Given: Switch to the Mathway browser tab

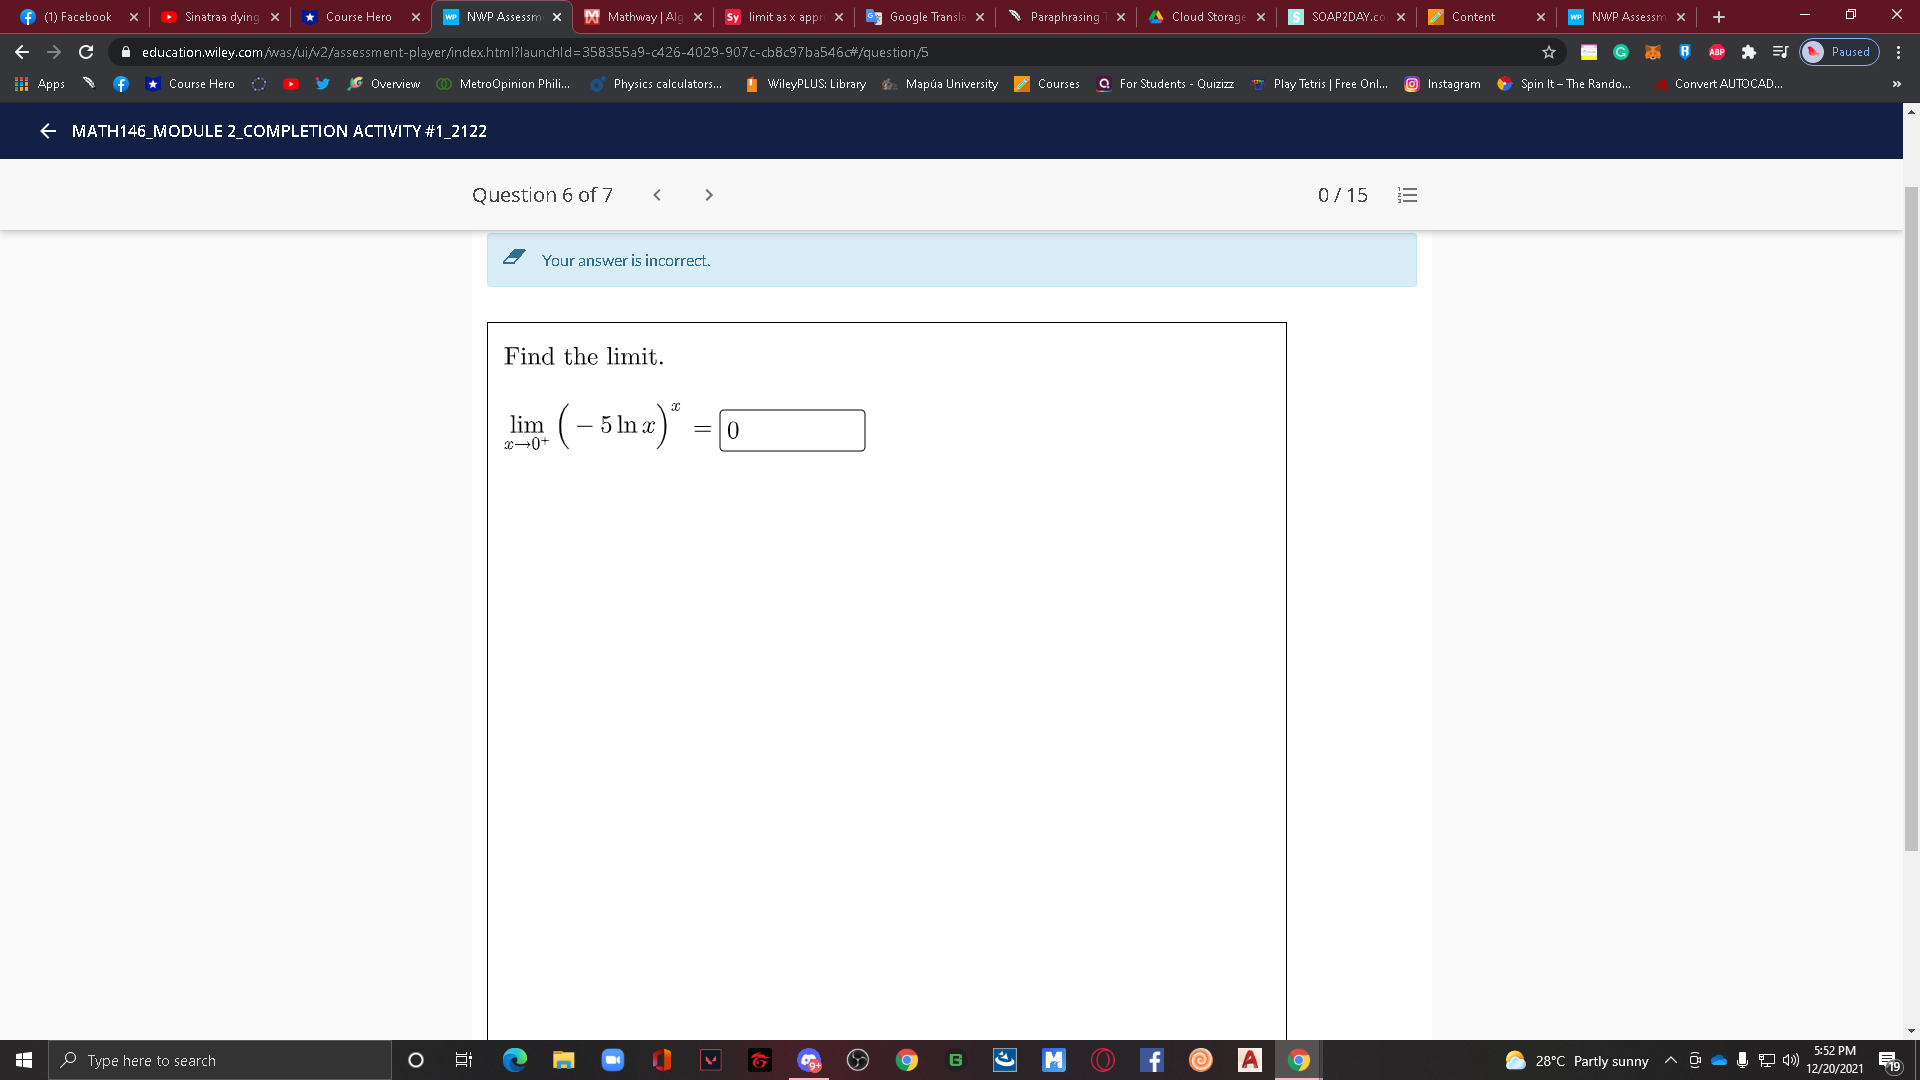Looking at the screenshot, I should tap(640, 16).
